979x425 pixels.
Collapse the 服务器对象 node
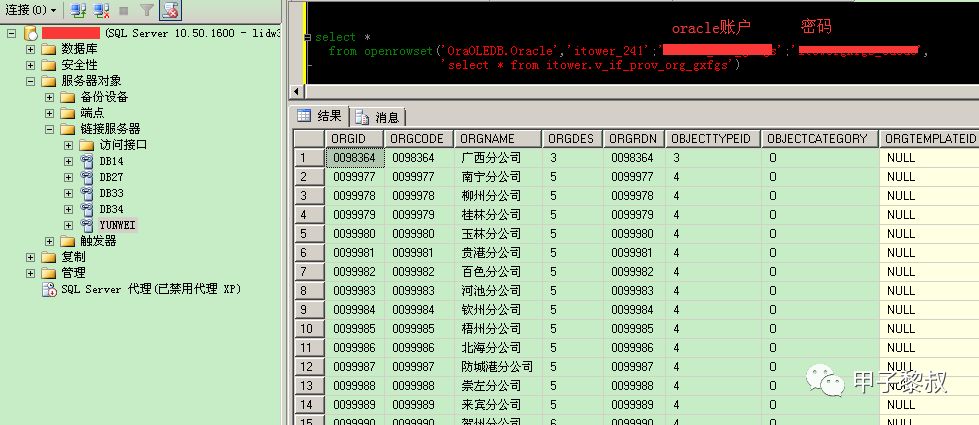click(31, 81)
